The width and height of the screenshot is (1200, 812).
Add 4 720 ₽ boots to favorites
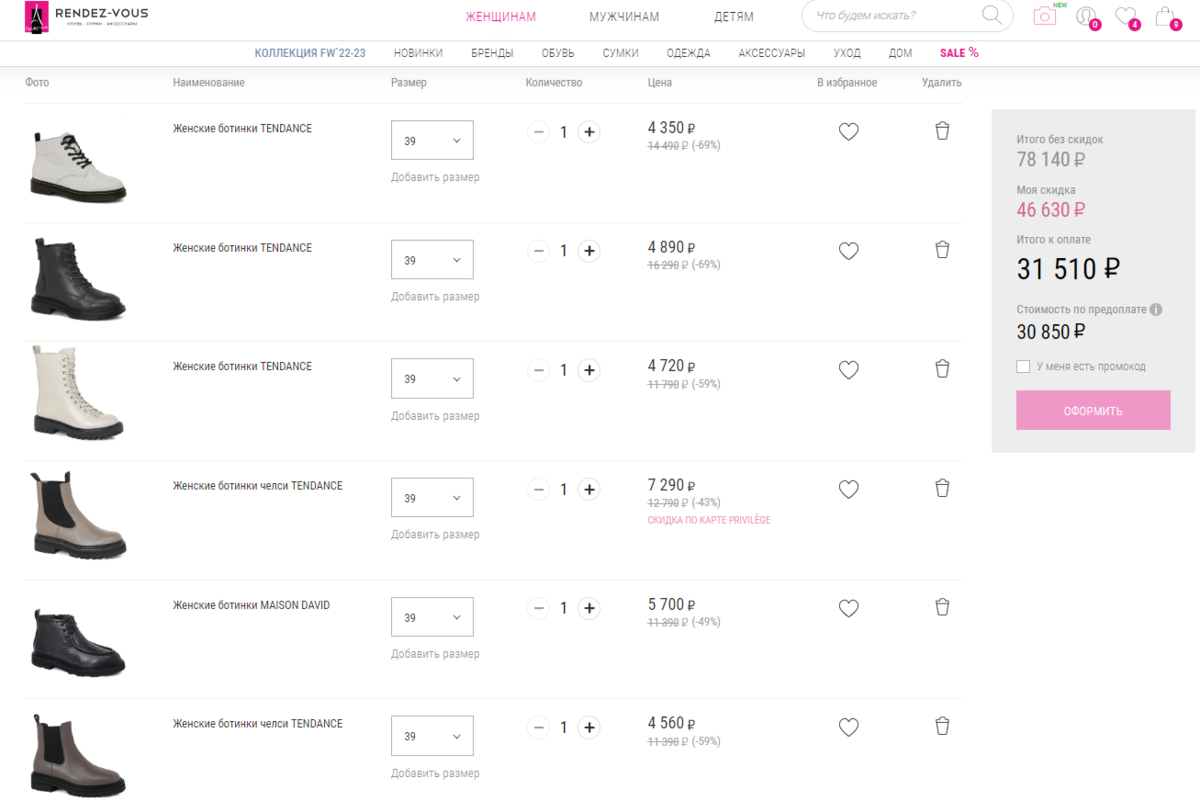849,370
